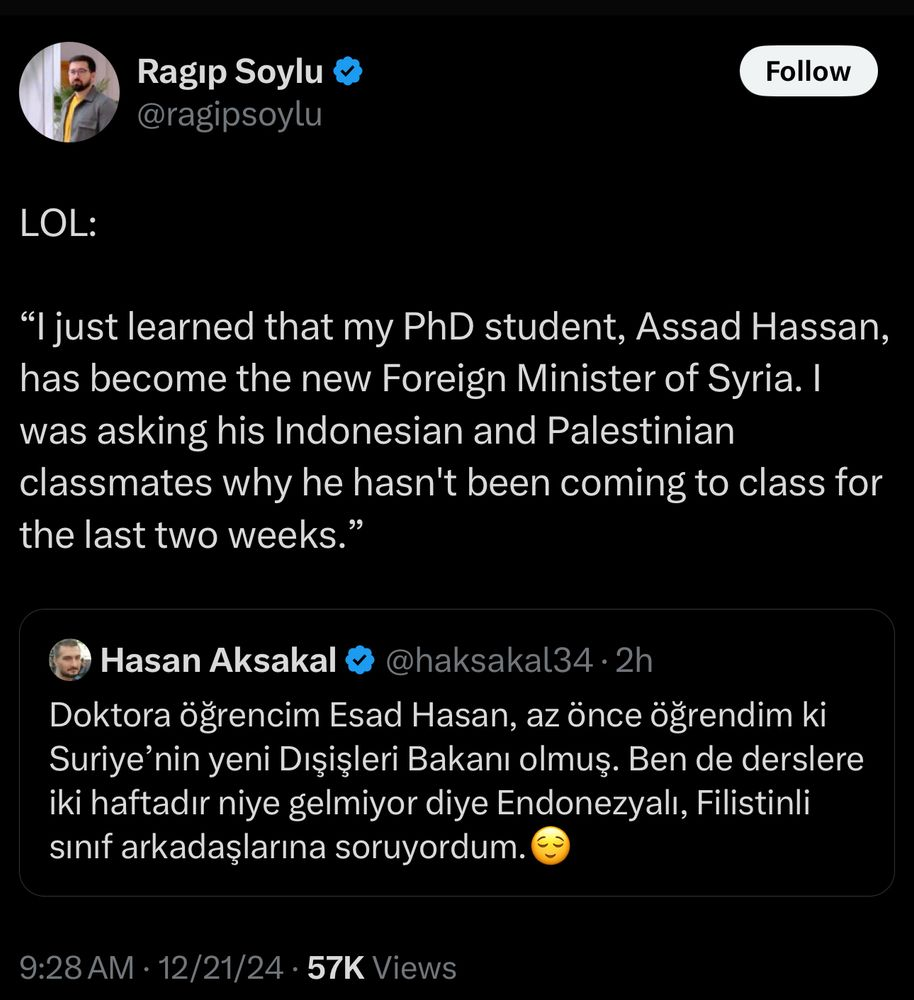The image size is (914, 1000).
Task: Click the Ragıp Soylu display name
Action: tap(230, 71)
